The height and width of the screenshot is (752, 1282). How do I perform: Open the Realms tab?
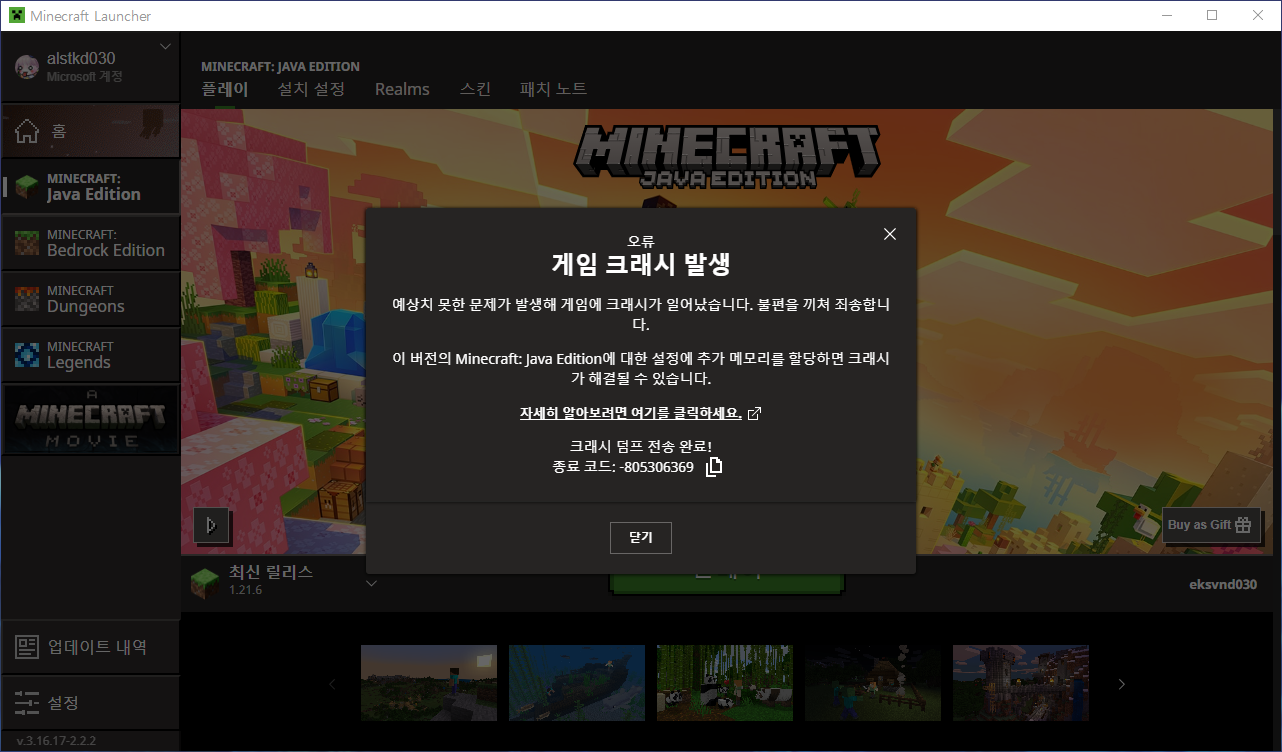pyautogui.click(x=402, y=89)
